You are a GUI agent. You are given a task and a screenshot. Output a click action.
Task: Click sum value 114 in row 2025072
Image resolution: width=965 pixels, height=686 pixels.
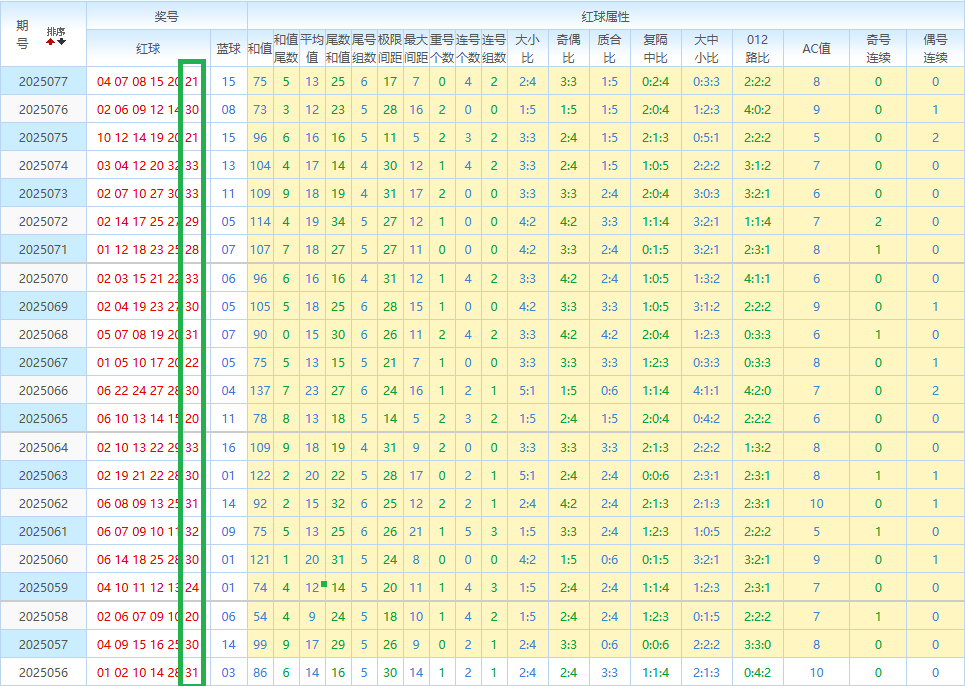tap(260, 221)
